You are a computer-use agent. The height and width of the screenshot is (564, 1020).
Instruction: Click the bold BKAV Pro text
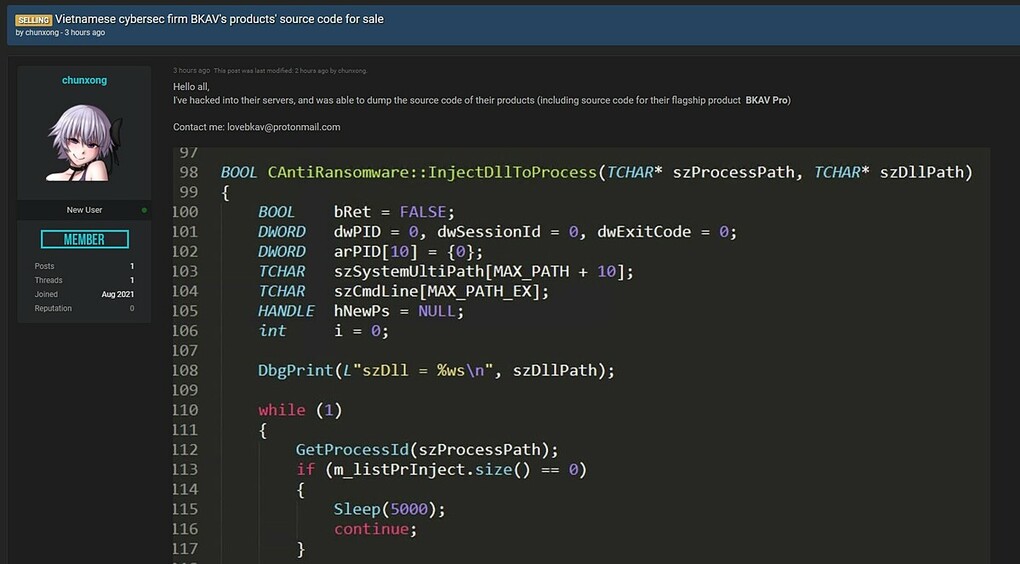pos(766,100)
